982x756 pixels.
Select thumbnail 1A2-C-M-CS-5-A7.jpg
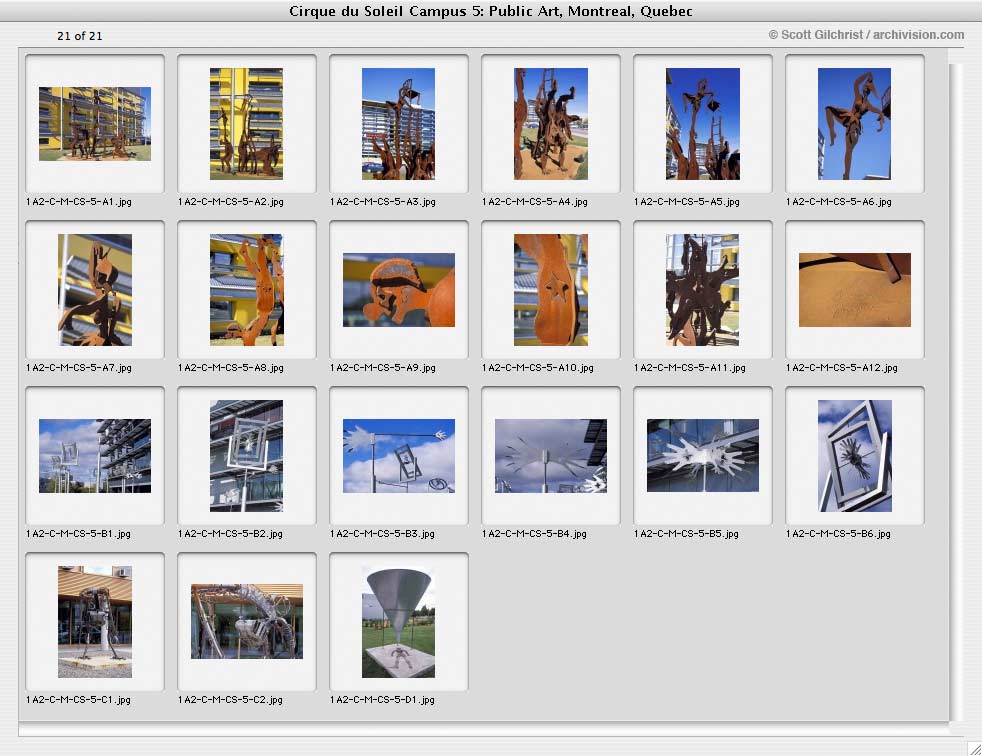point(95,290)
